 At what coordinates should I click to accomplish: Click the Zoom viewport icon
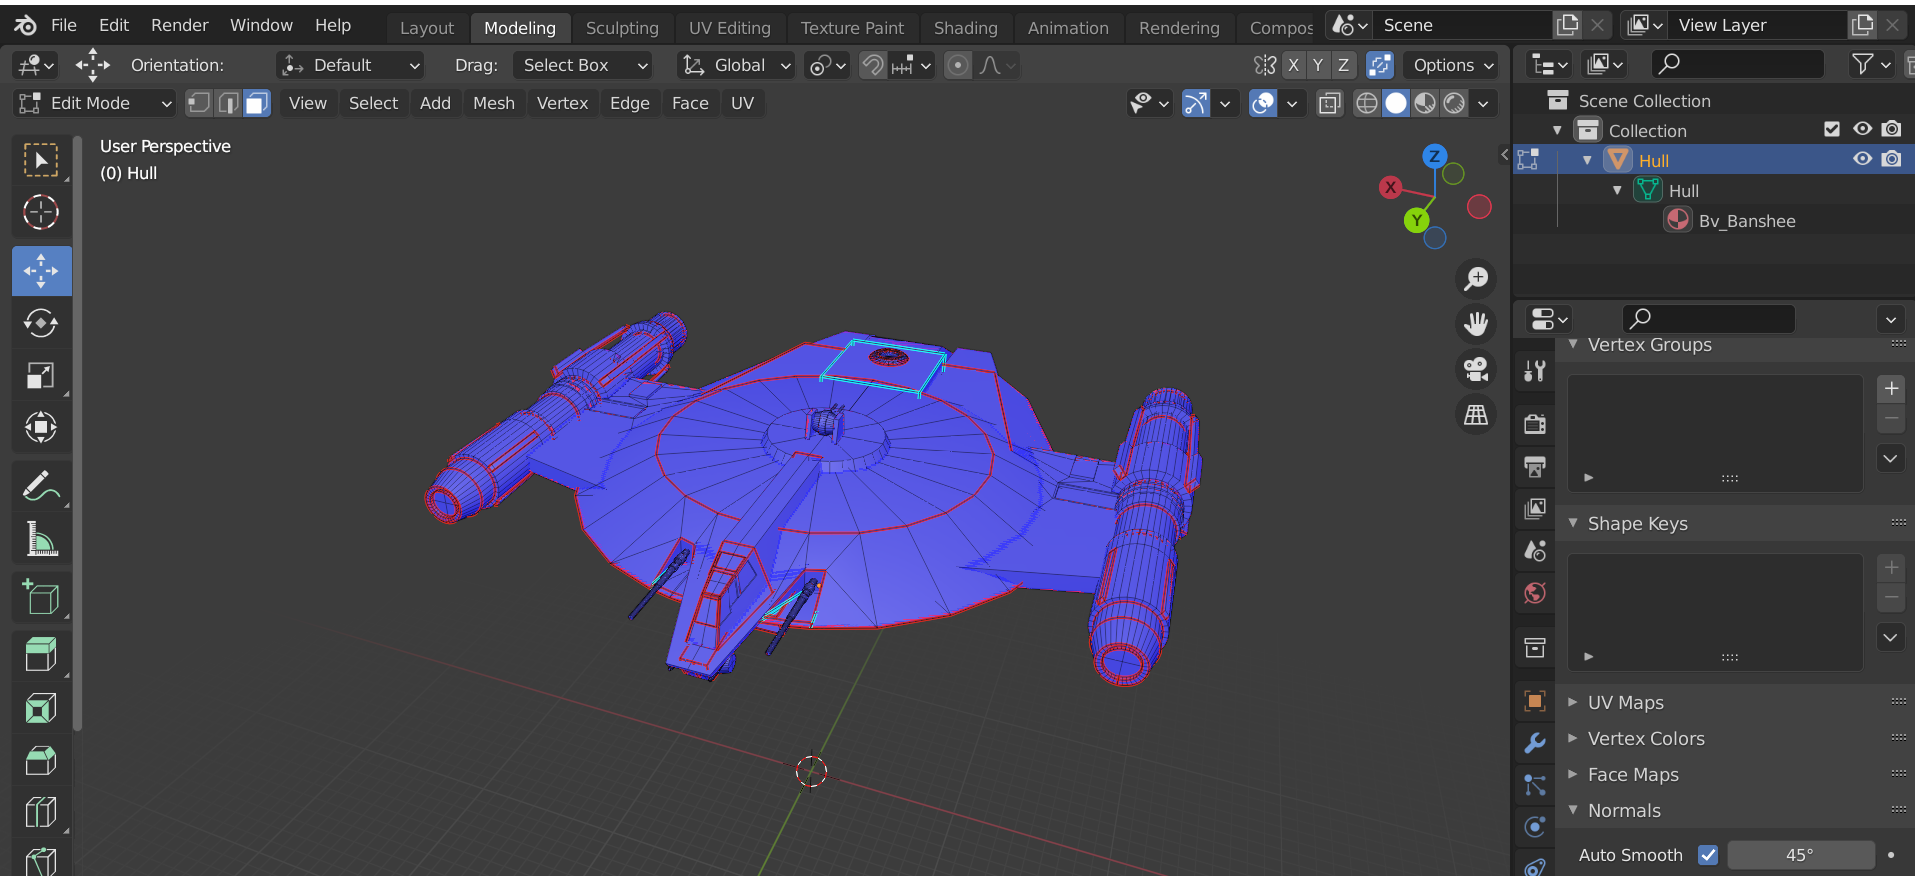(1476, 278)
